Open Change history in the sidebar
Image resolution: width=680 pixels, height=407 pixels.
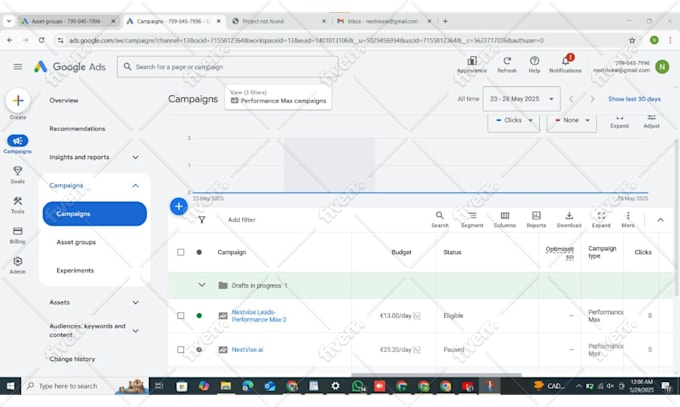tap(72, 359)
